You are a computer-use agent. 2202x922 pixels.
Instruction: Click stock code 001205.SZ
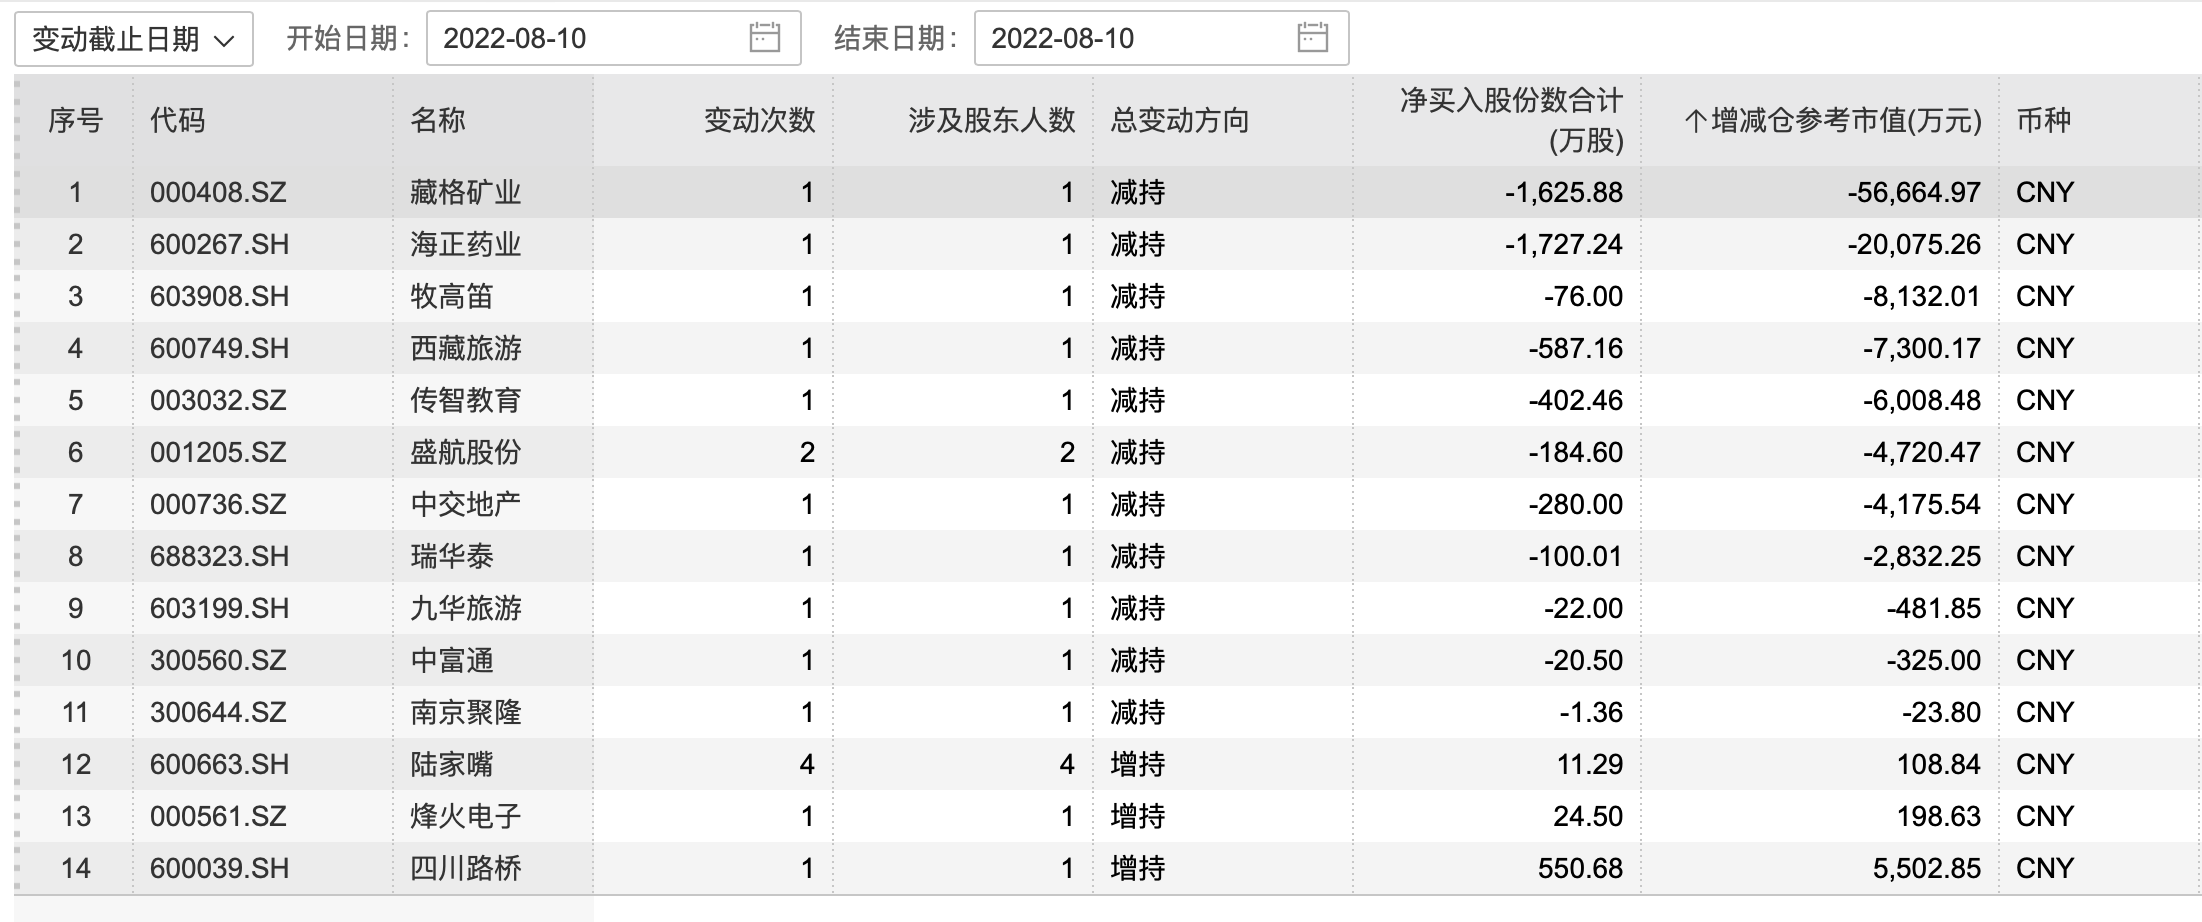pos(218,452)
